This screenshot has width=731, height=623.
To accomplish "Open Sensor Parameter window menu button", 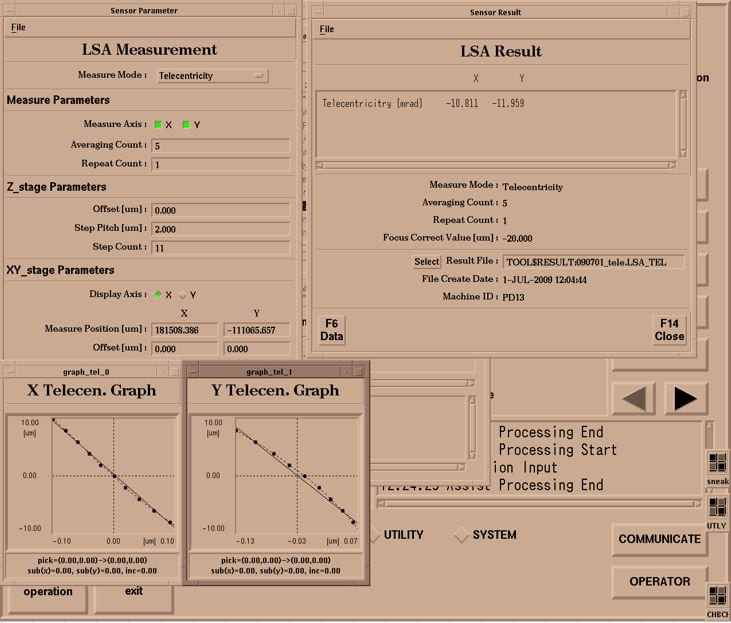I will [9, 9].
